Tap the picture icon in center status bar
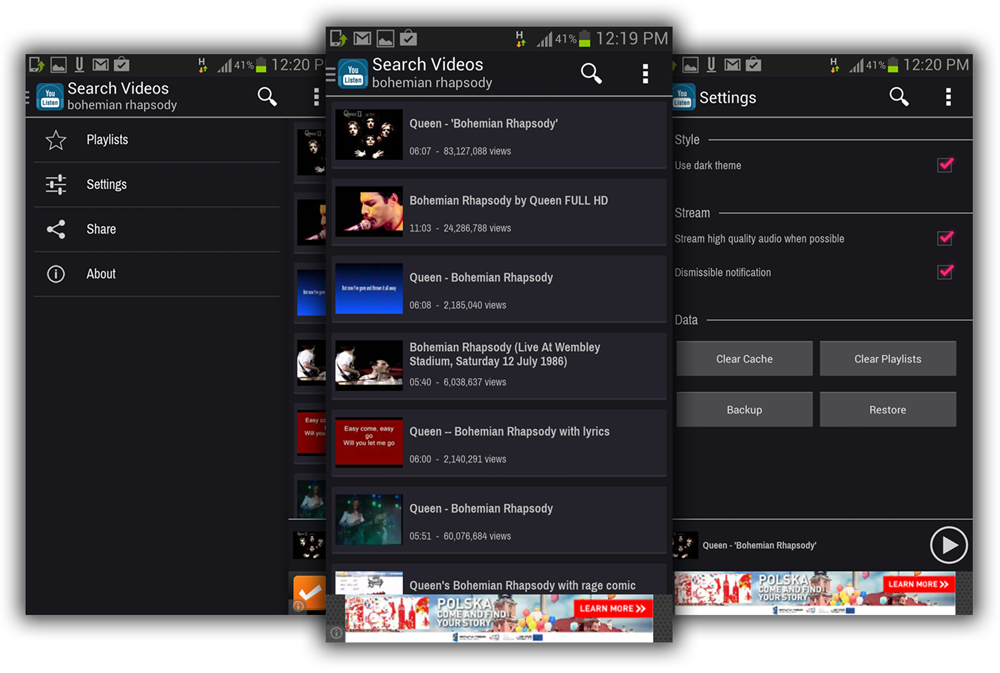The height and width of the screenshot is (673, 1000). (x=385, y=39)
